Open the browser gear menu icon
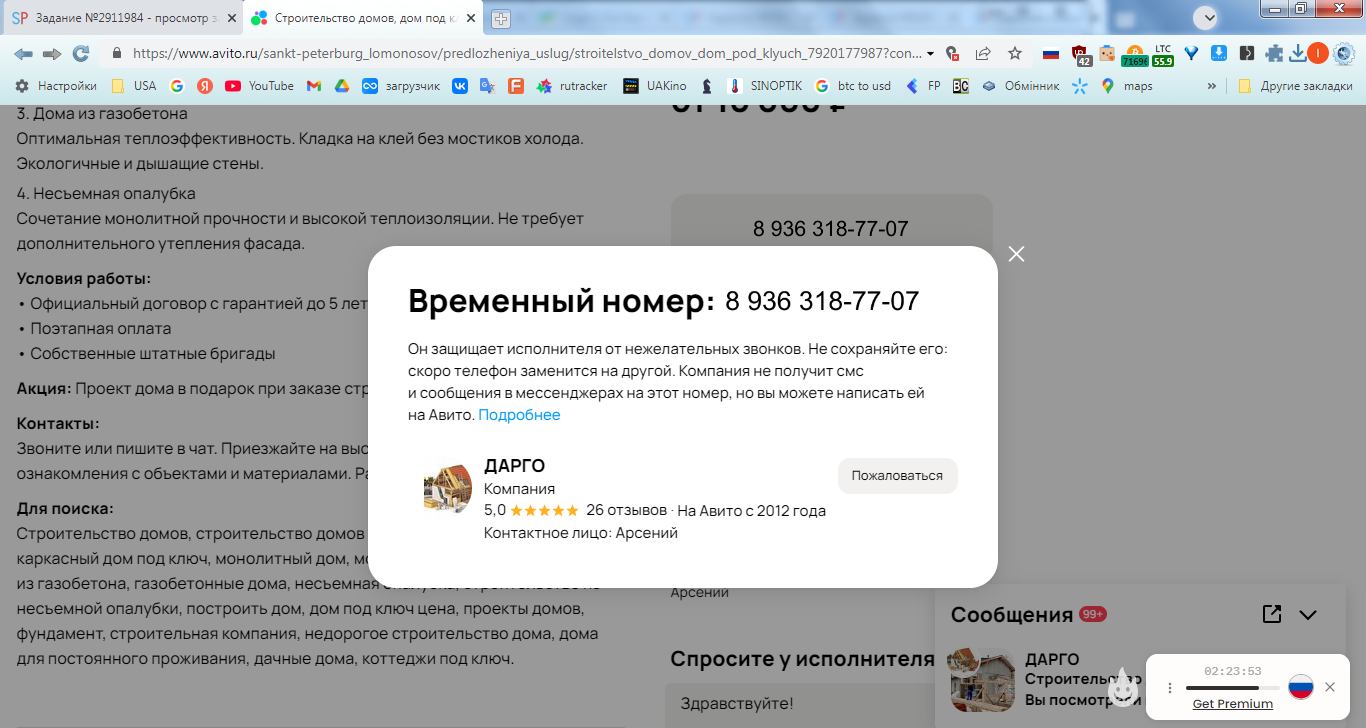 (1345, 54)
